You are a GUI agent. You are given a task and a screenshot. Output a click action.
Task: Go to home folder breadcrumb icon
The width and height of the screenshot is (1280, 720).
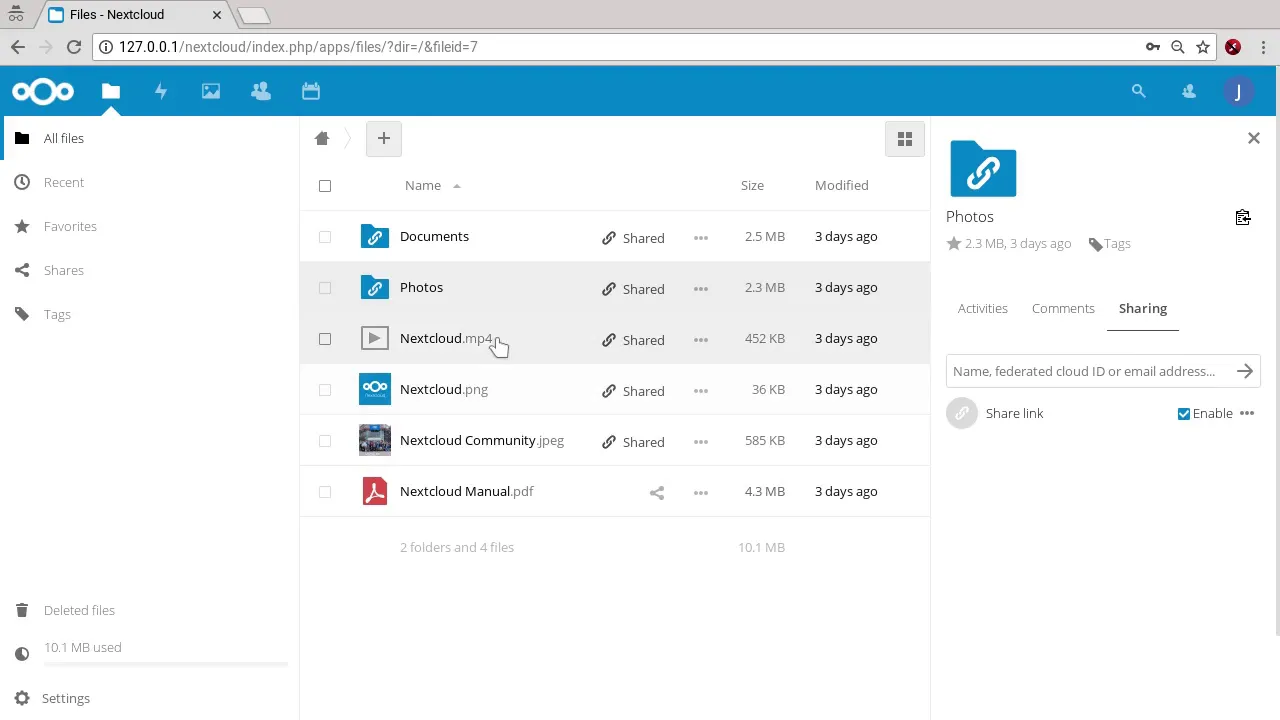tap(322, 139)
